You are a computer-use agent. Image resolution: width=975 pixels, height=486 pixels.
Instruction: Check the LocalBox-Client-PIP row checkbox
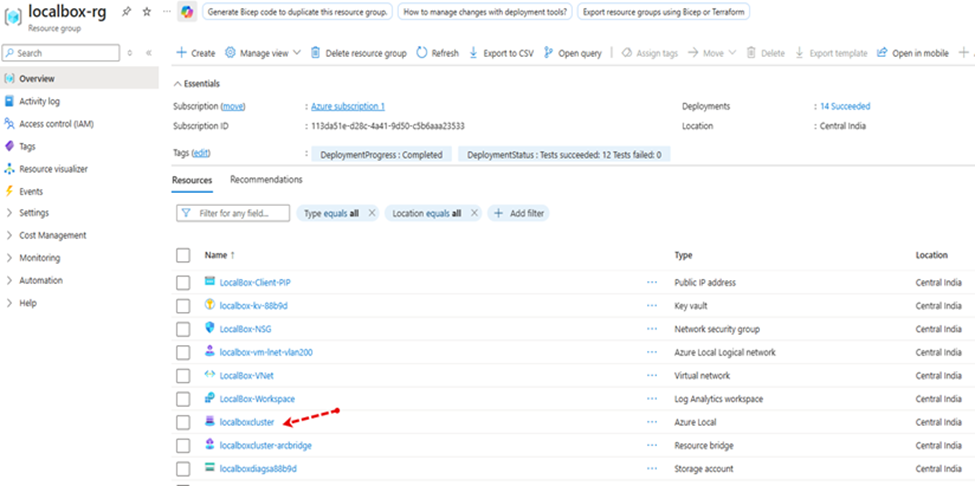[x=183, y=283]
